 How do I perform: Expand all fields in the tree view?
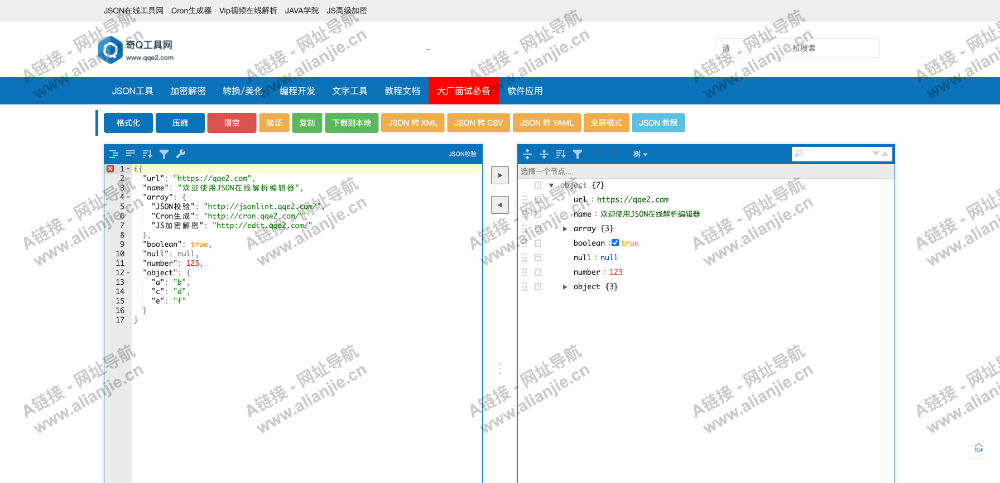pyautogui.click(x=528, y=154)
